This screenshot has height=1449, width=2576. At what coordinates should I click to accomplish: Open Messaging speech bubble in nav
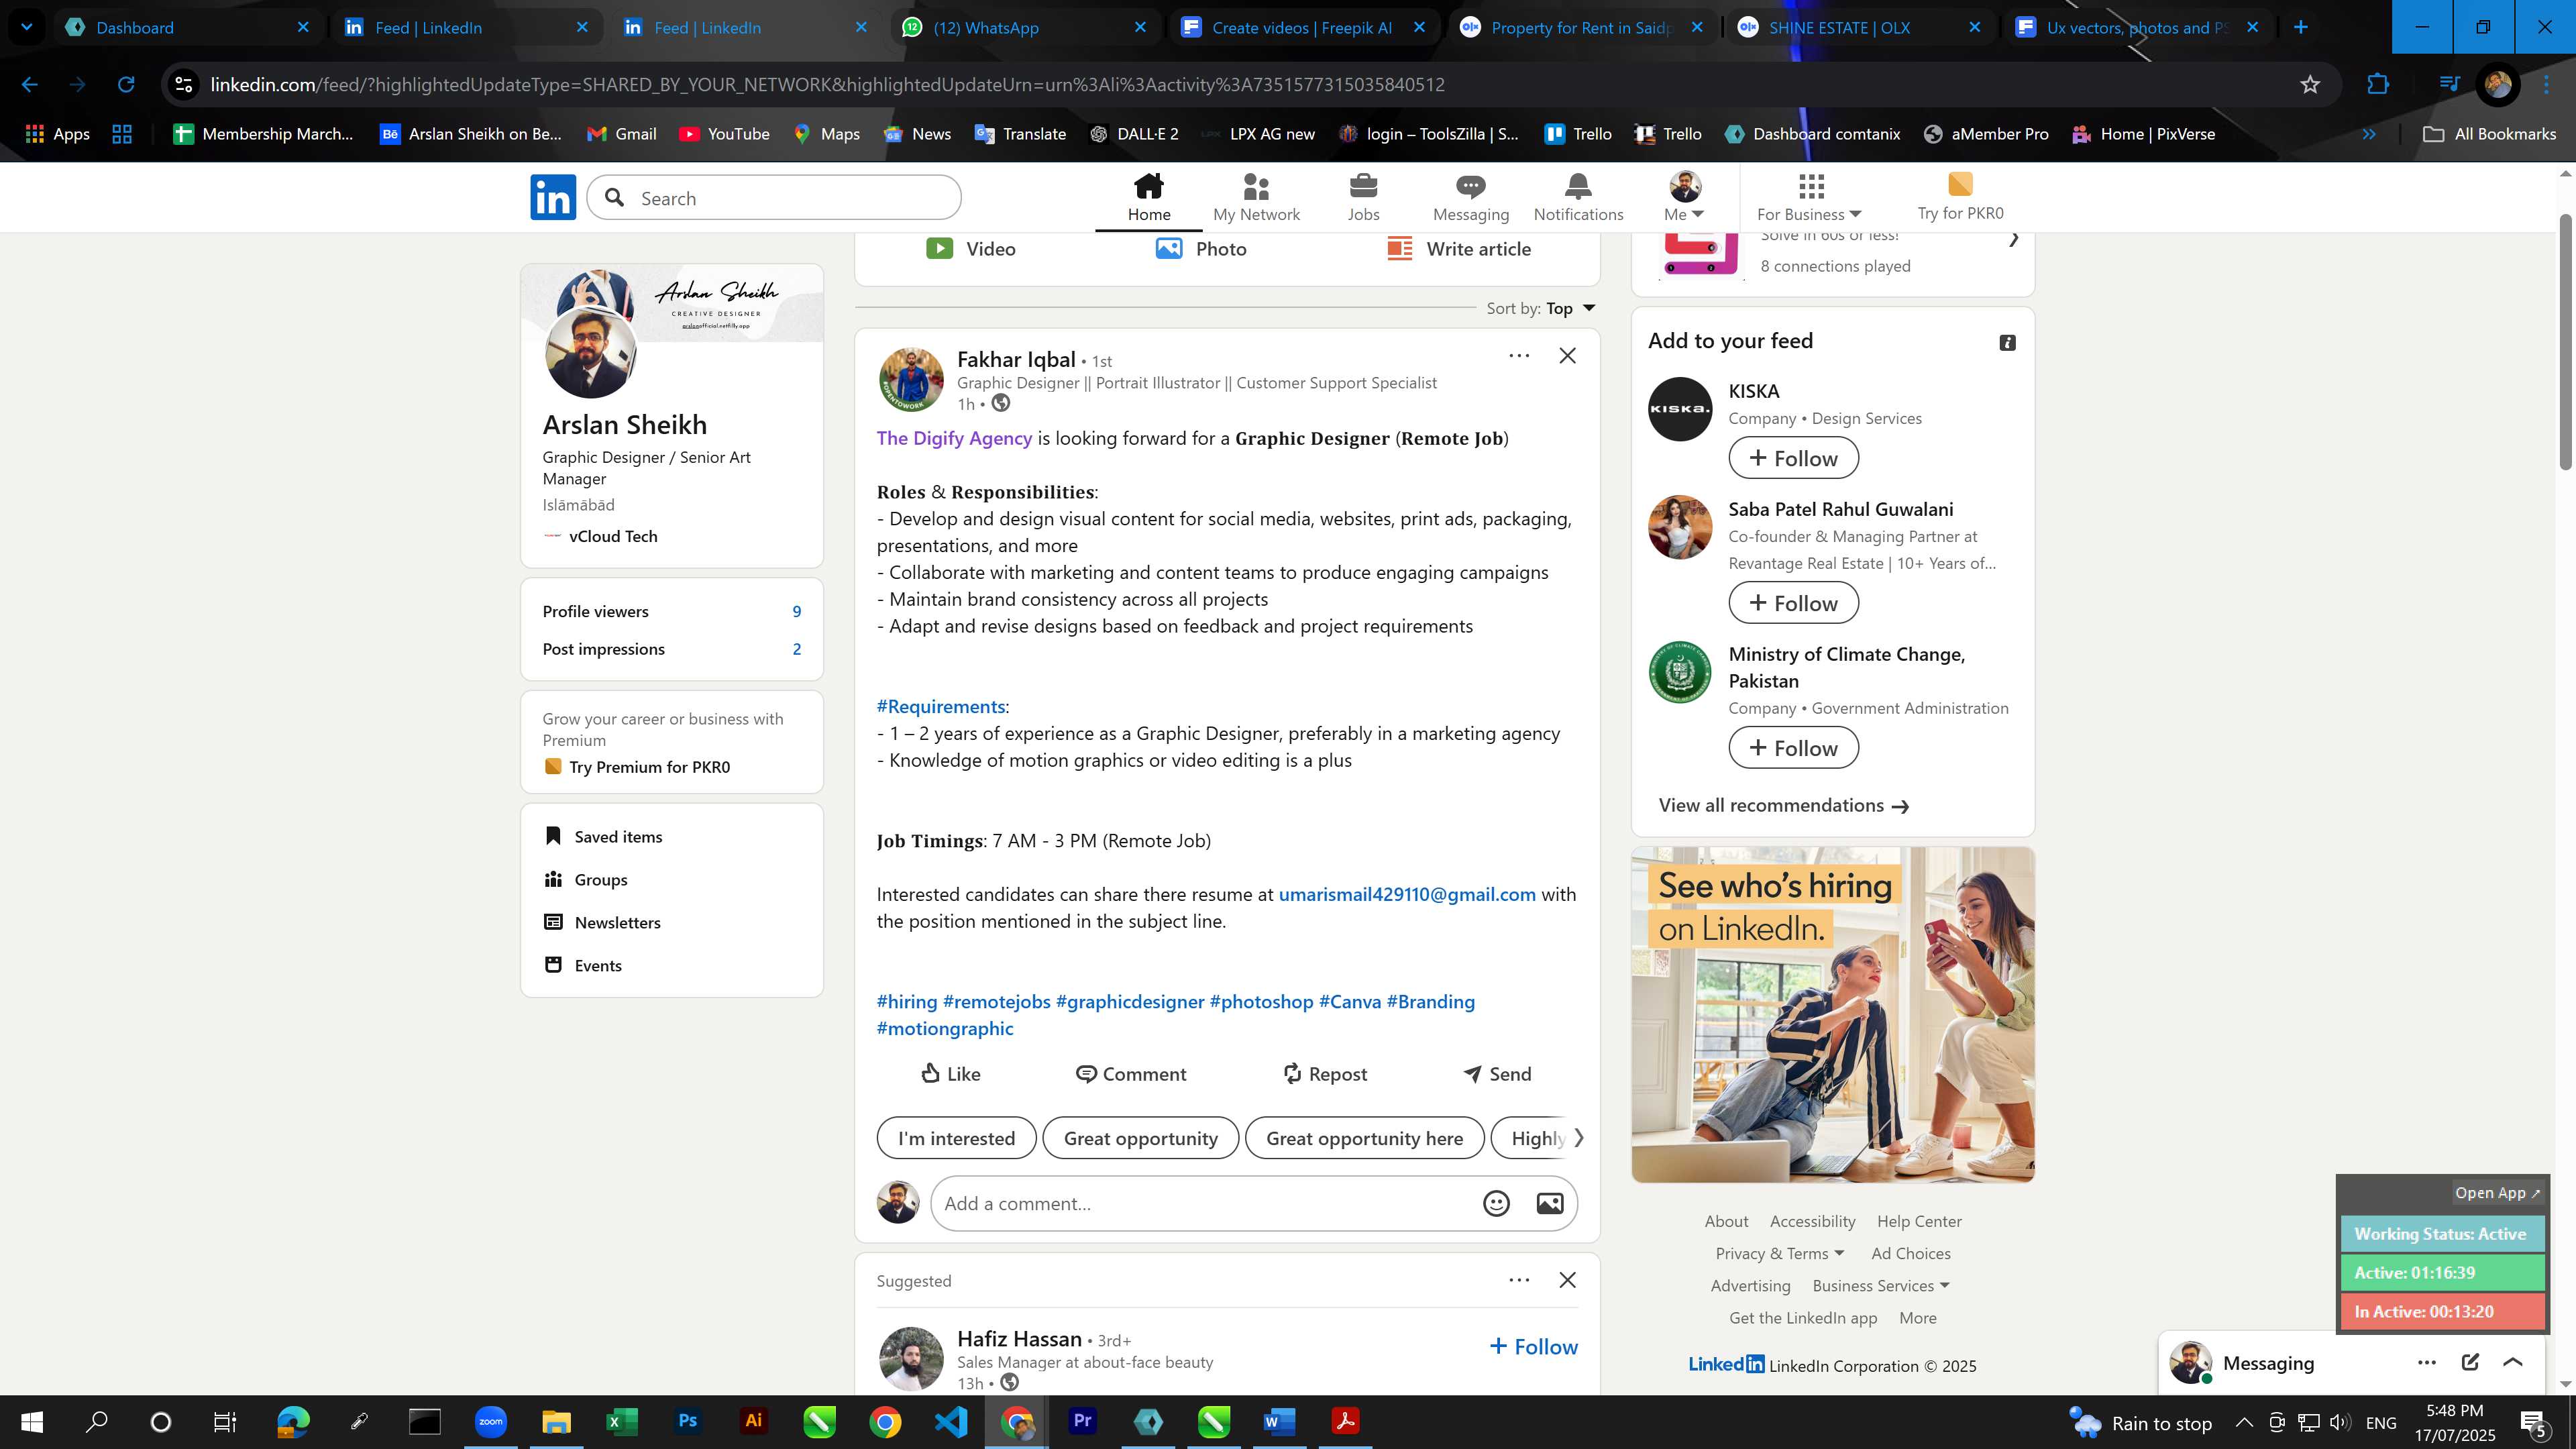pyautogui.click(x=1470, y=186)
